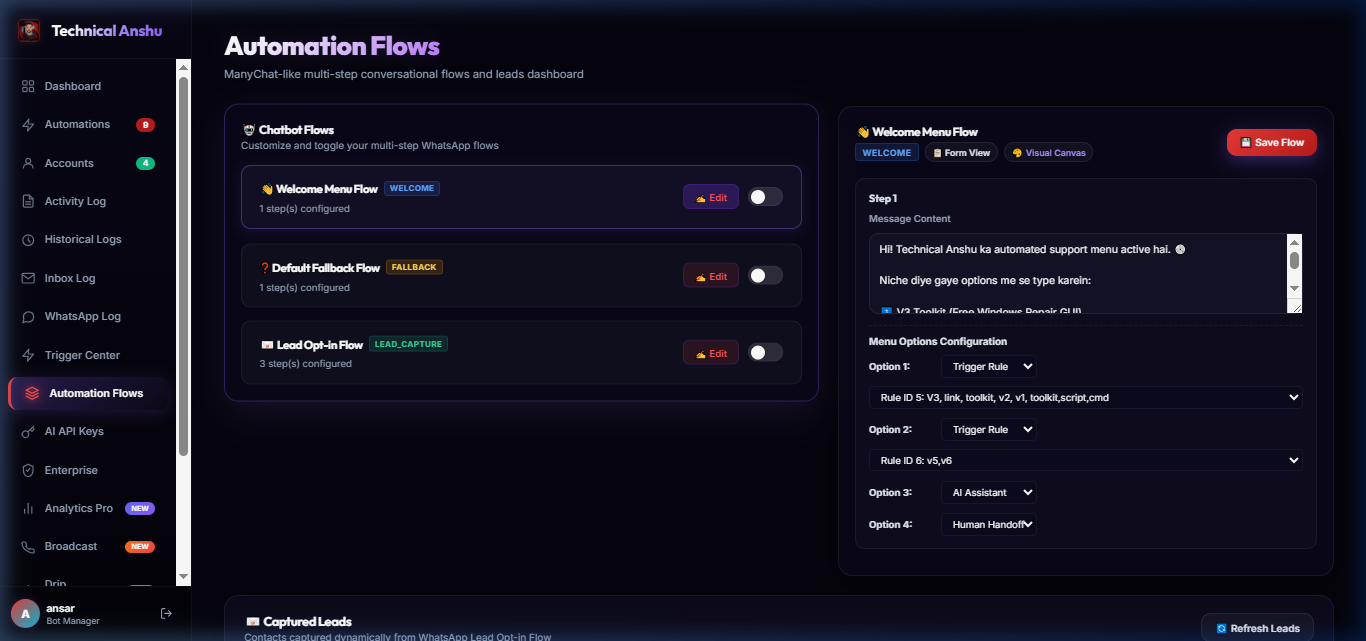Click the Chatbot Flows heading
Screen dimensions: 1366x641
288,130
